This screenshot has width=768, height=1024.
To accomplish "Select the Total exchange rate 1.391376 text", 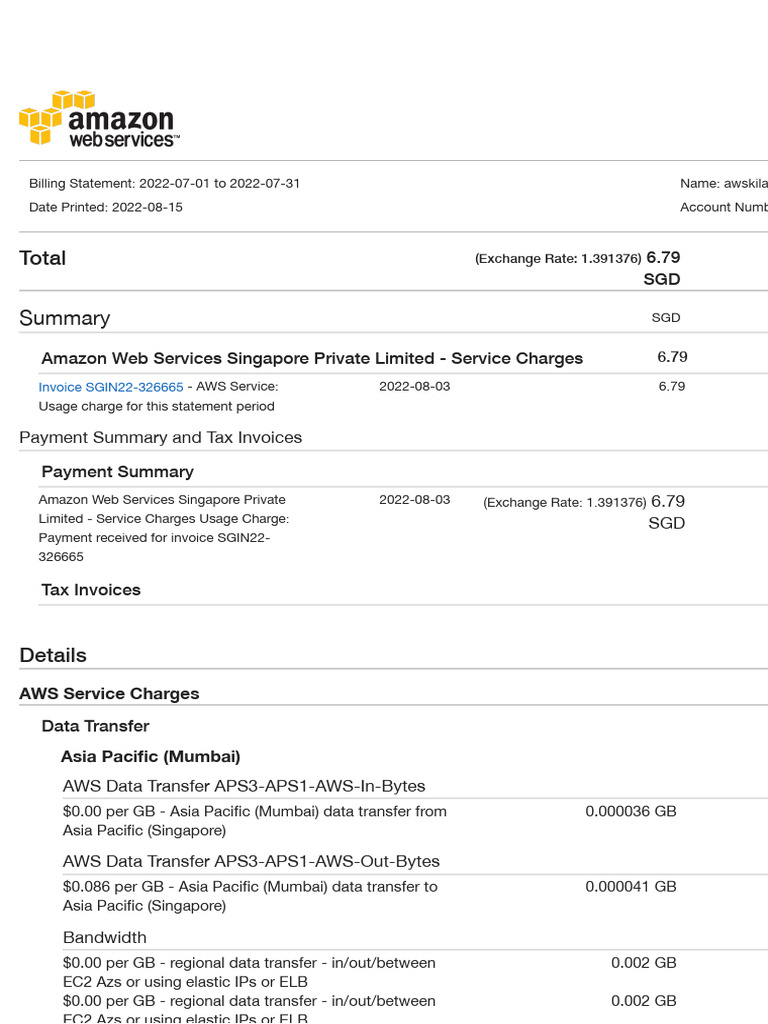I will point(558,259).
